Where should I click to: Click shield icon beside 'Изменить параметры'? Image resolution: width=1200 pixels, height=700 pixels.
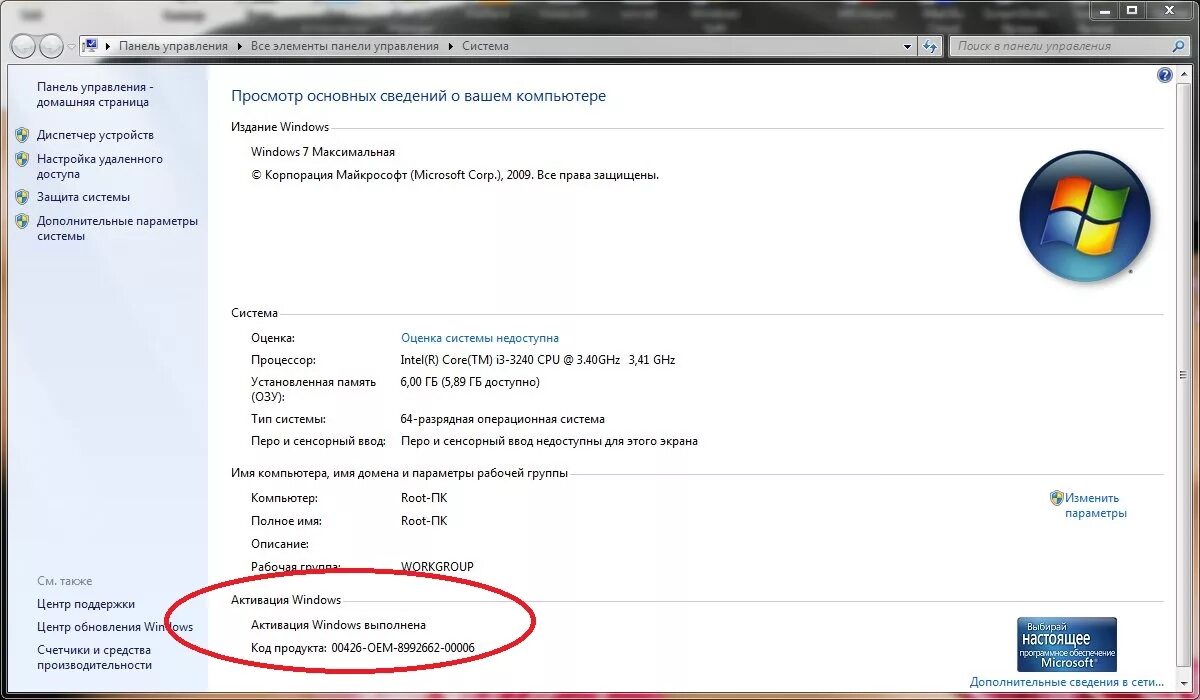point(1056,497)
